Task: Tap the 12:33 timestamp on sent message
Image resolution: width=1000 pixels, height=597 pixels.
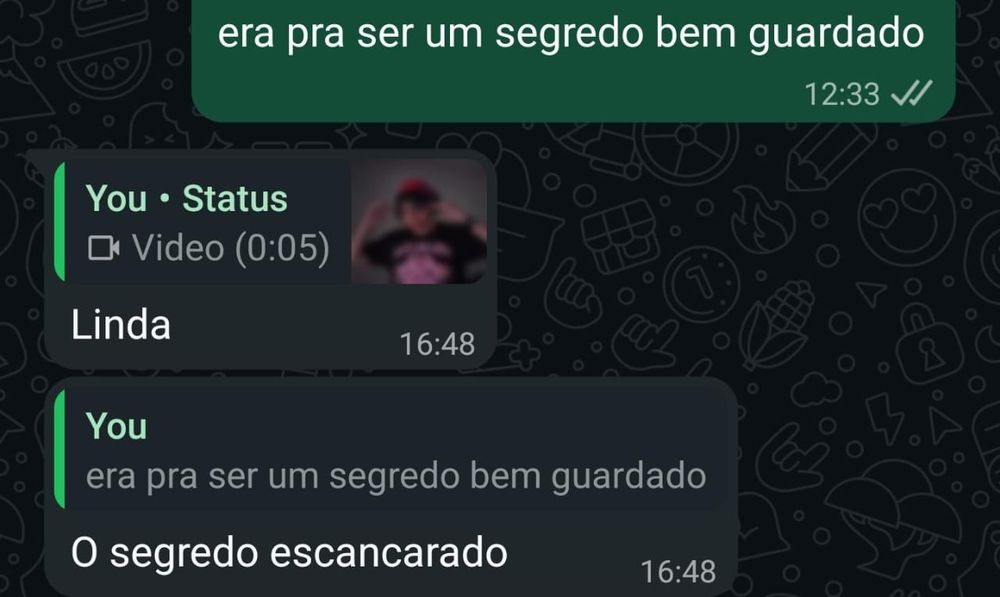Action: [x=842, y=94]
